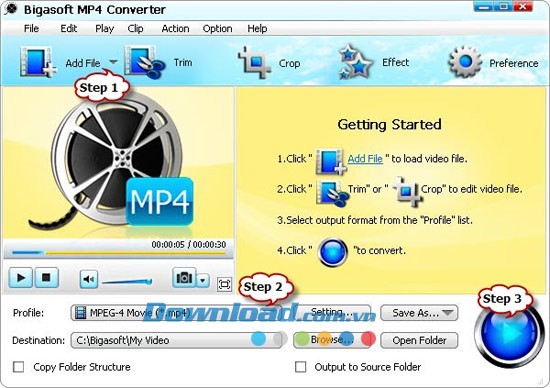
Task: Toggle full screen preview icon
Action: pyautogui.click(x=224, y=284)
